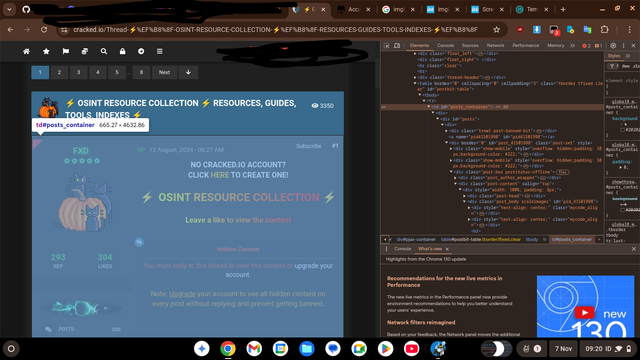This screenshot has width=640, height=360.
Task: Switch to DevTools Performance tab
Action: [526, 45]
